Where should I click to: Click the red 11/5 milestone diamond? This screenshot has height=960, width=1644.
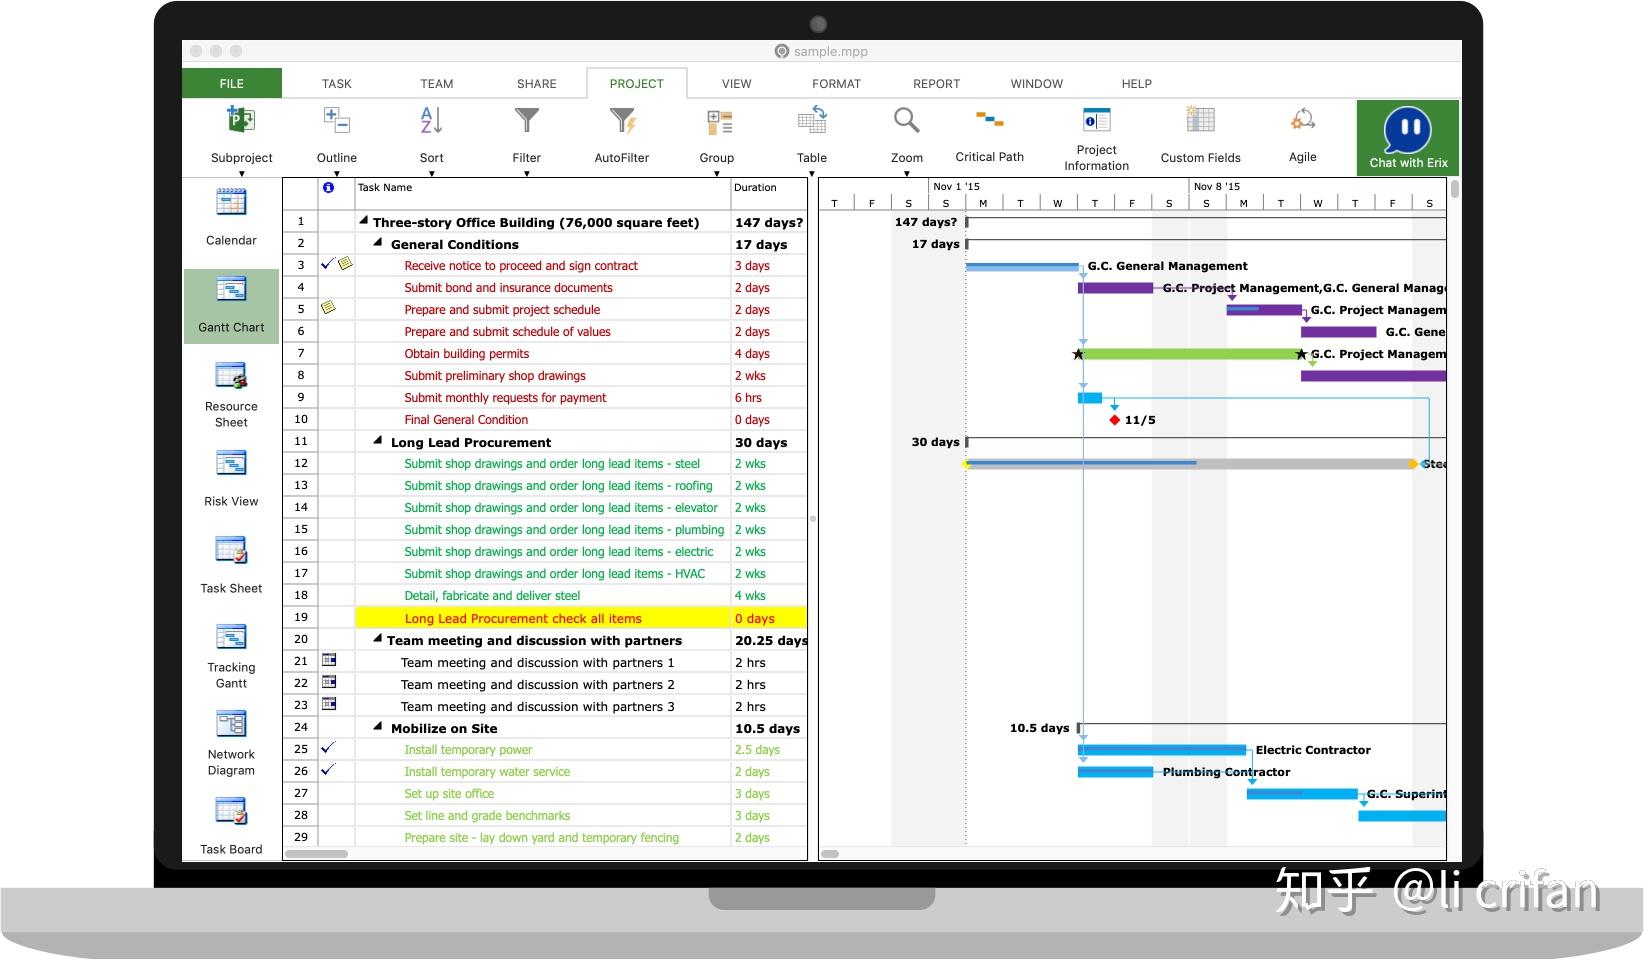(1115, 420)
